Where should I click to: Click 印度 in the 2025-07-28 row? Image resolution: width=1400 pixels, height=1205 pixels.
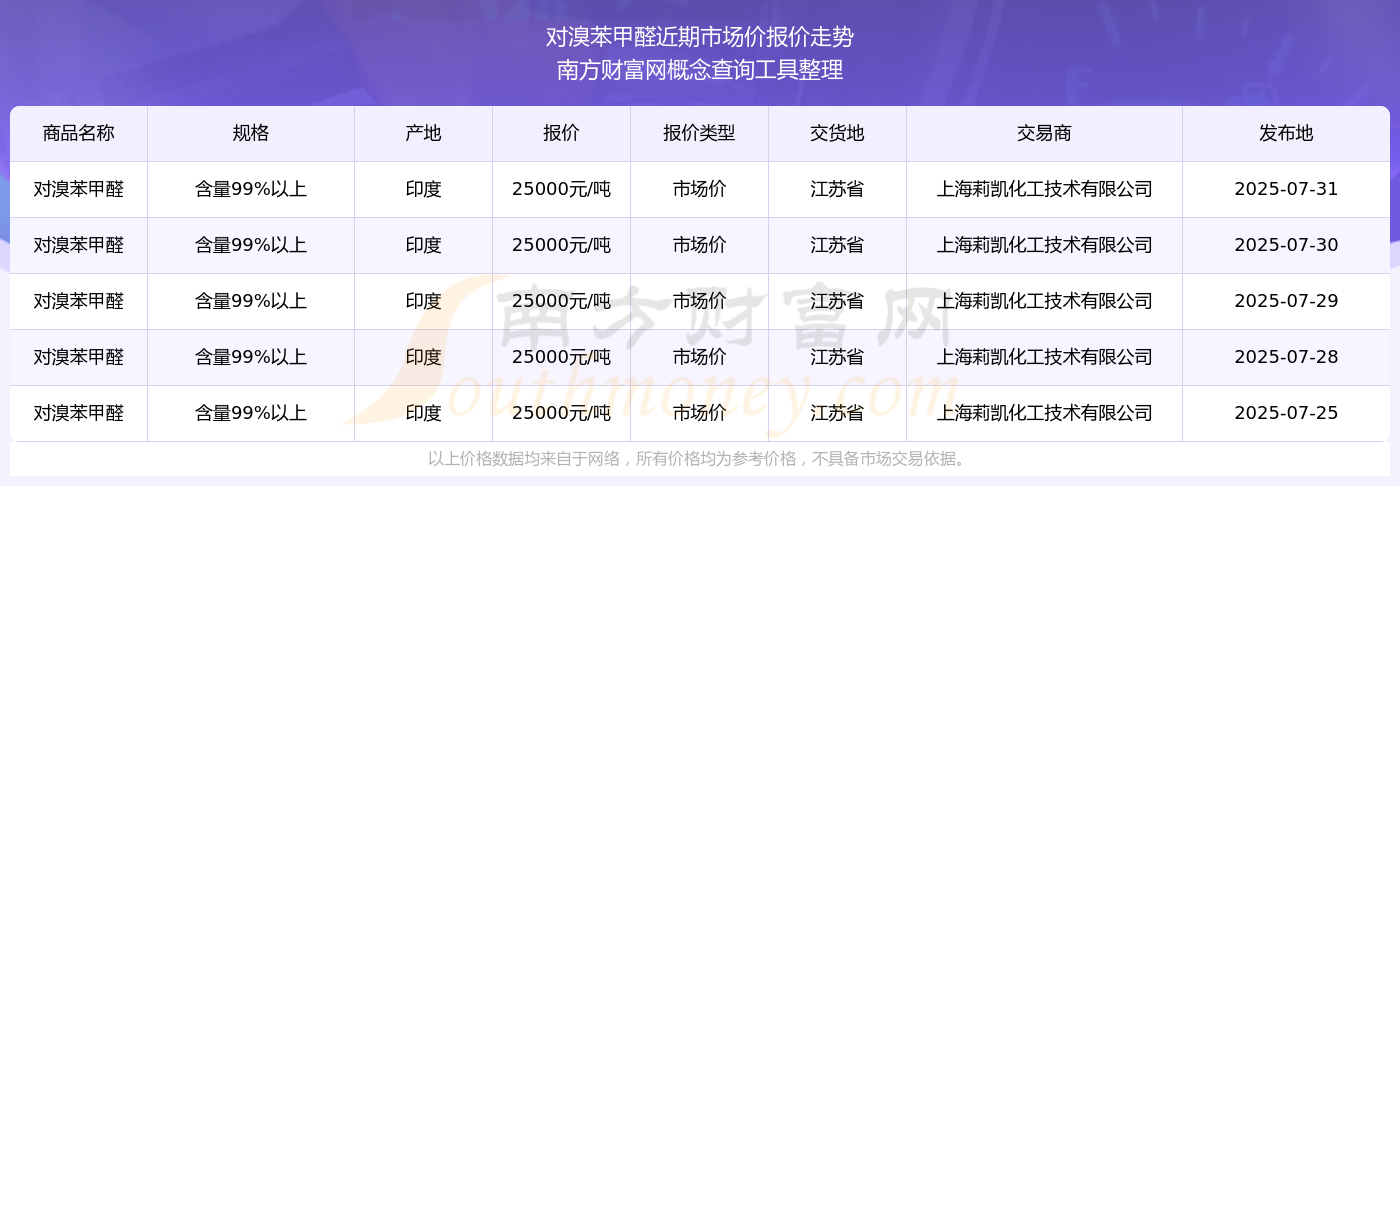[x=424, y=357]
